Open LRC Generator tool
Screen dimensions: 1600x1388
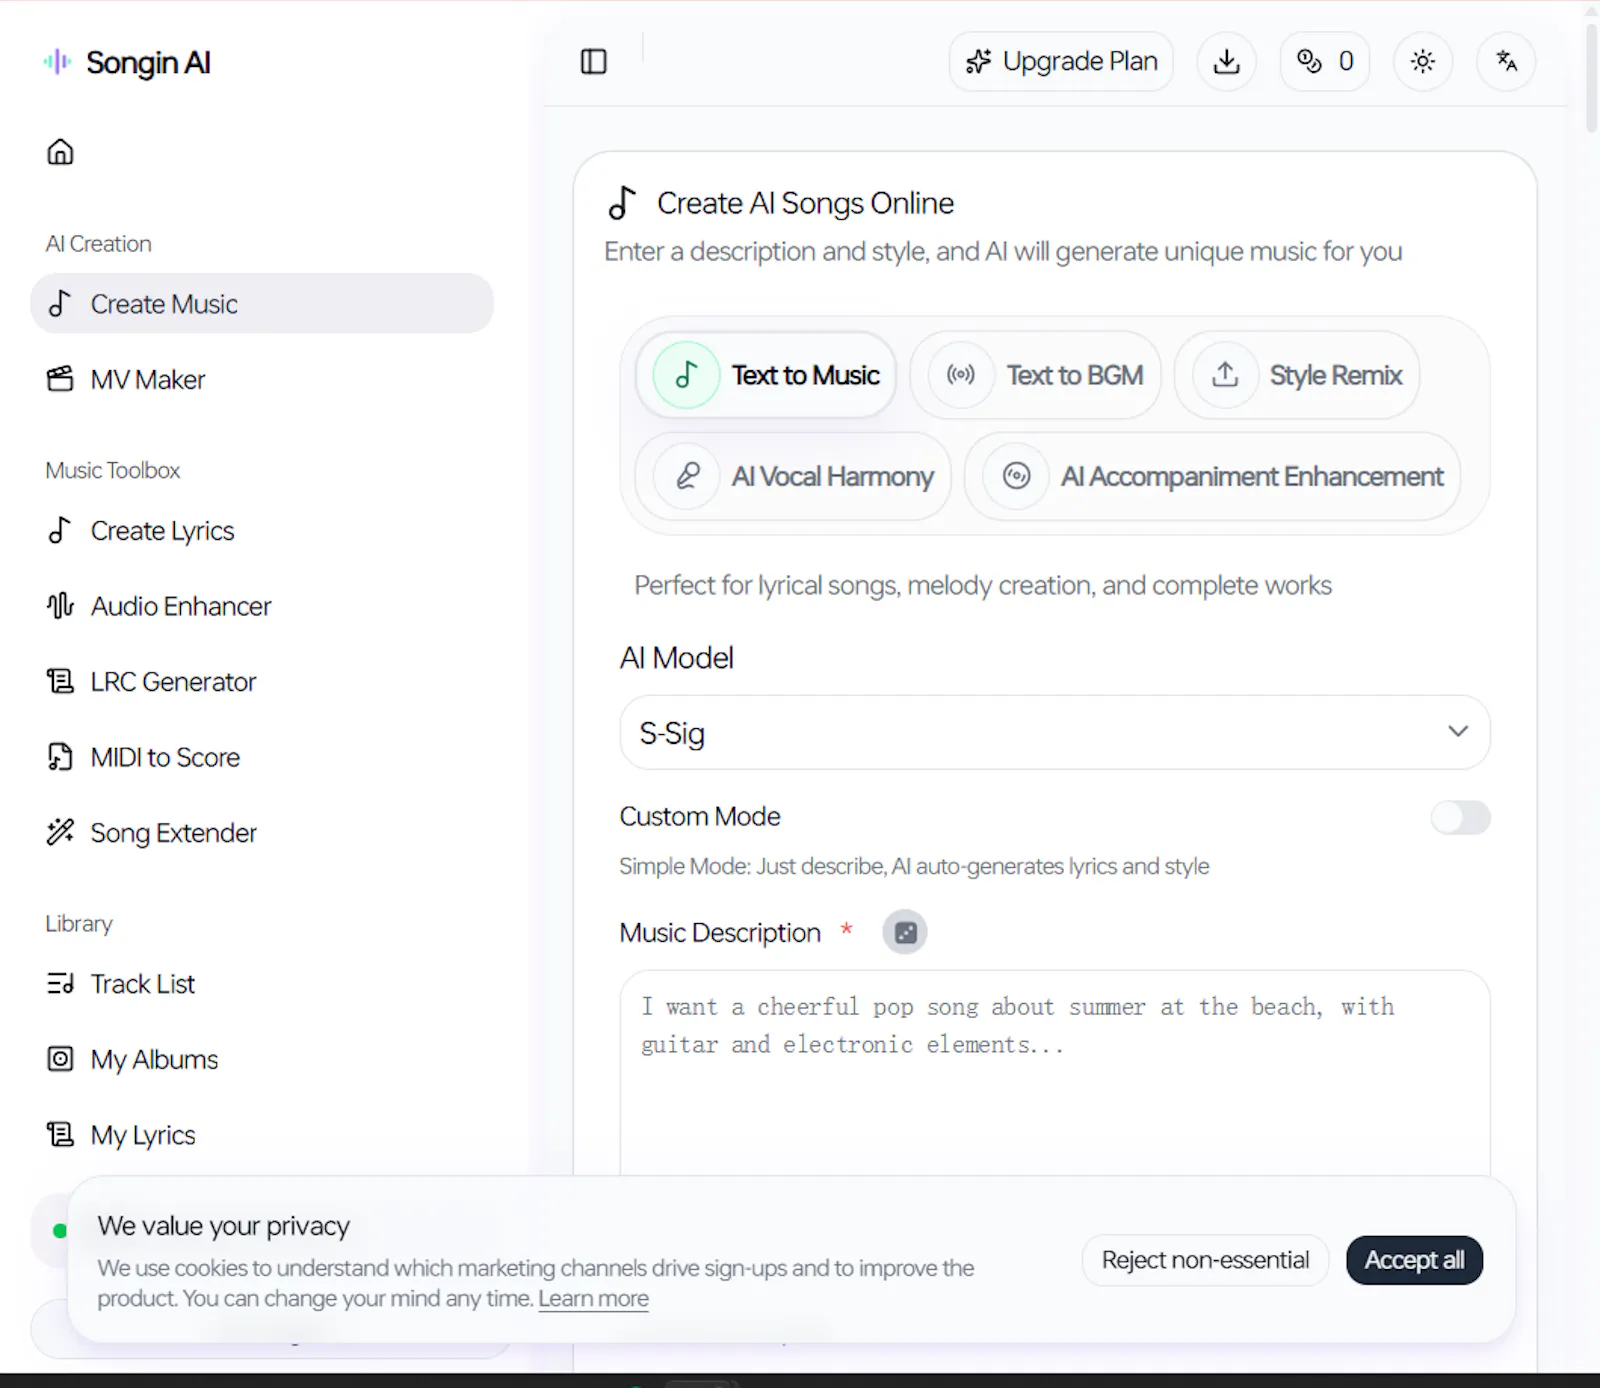(x=262, y=682)
